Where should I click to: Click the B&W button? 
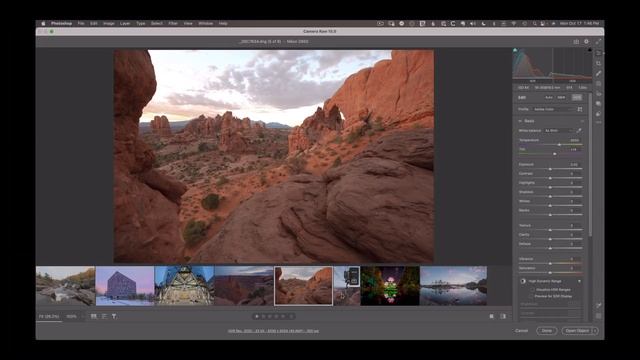coord(562,98)
